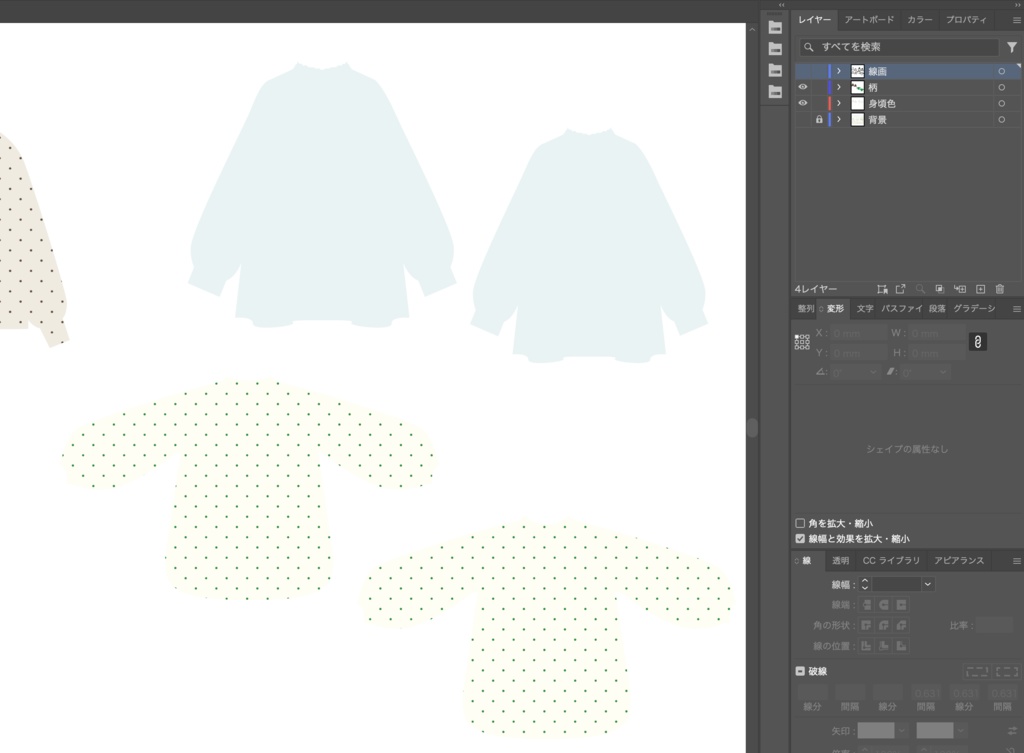Click the すべてを検索 layer search field

[899, 47]
